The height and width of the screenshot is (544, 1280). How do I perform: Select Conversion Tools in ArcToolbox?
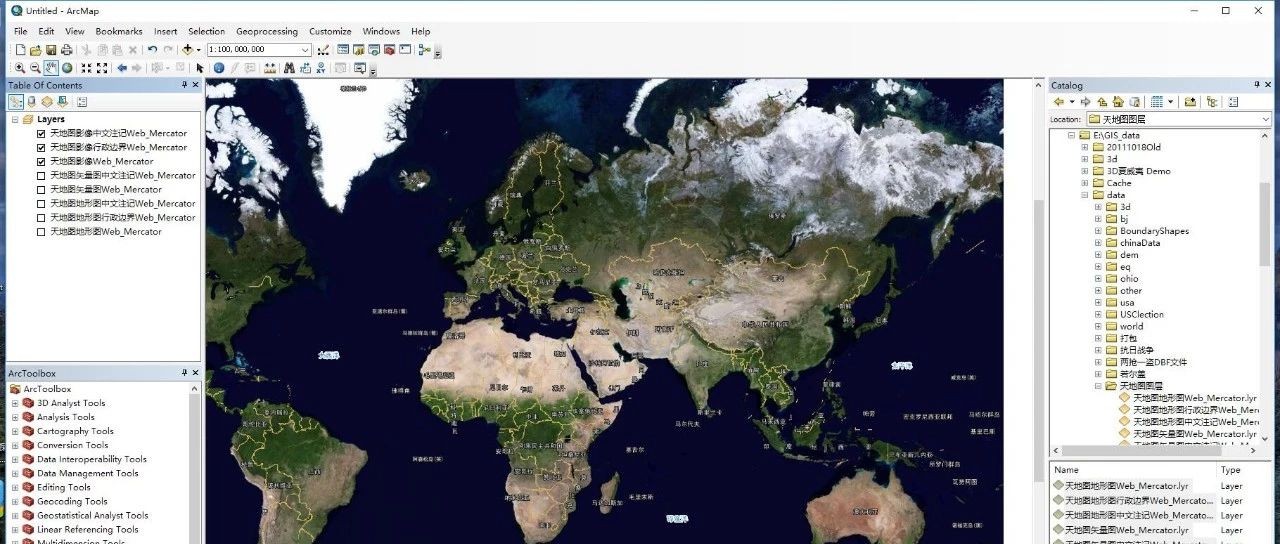pos(73,445)
